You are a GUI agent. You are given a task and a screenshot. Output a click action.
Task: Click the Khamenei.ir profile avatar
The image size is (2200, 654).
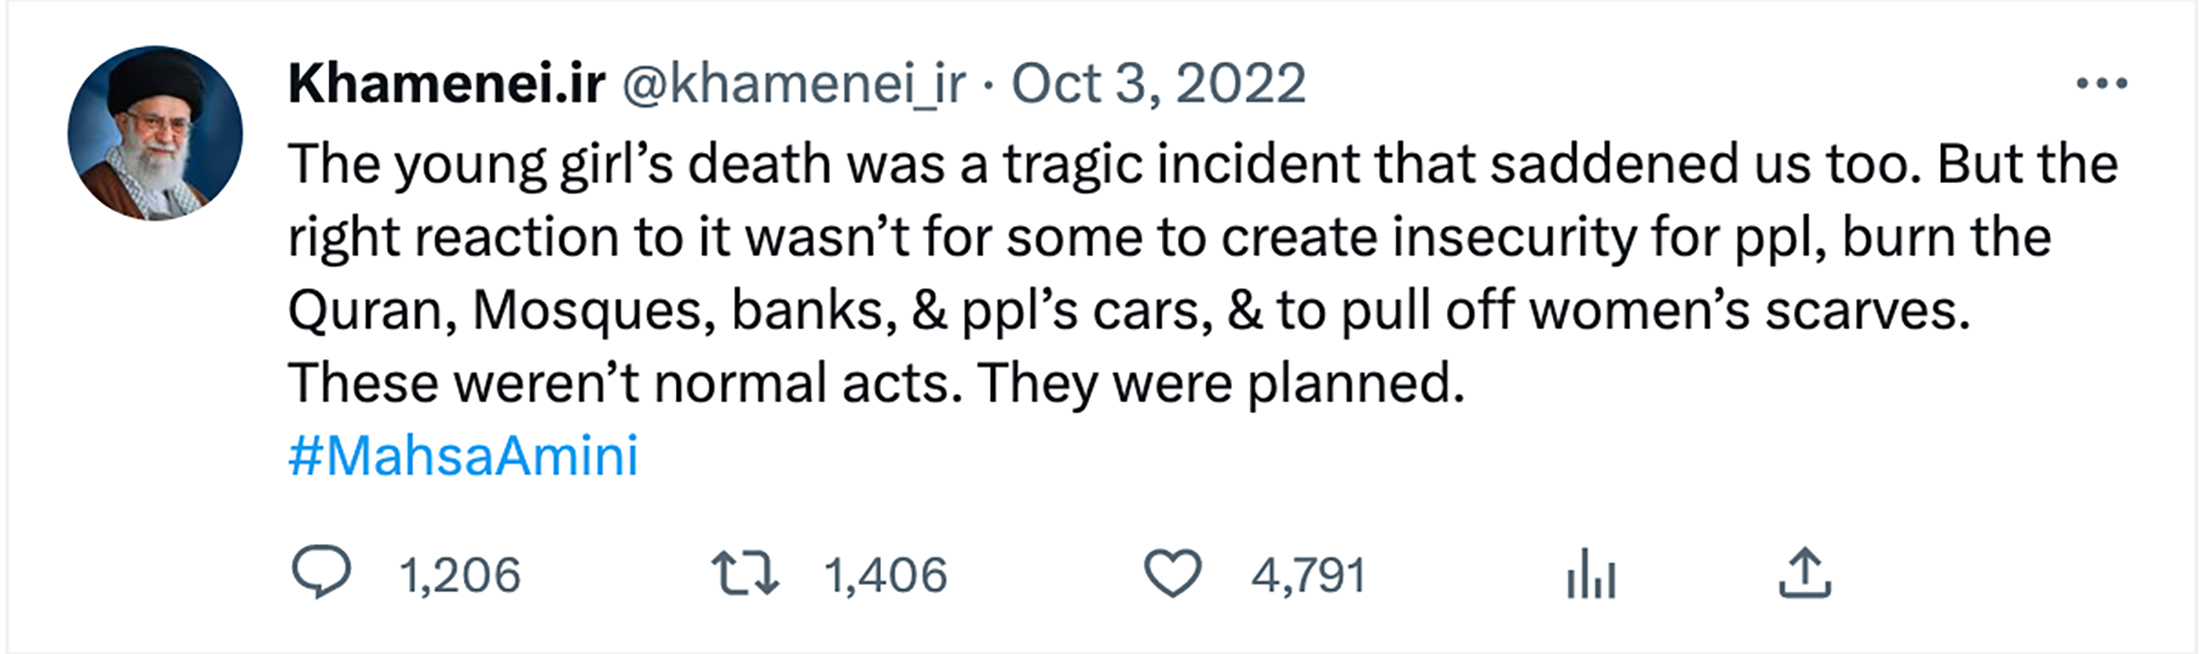(x=155, y=133)
